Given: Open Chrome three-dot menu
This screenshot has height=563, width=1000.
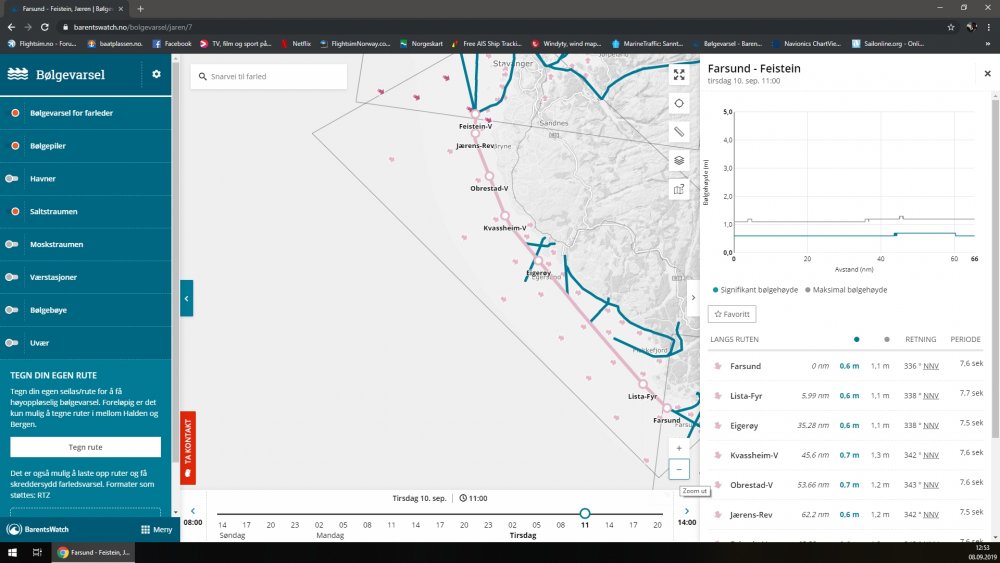Looking at the screenshot, I should point(989,27).
